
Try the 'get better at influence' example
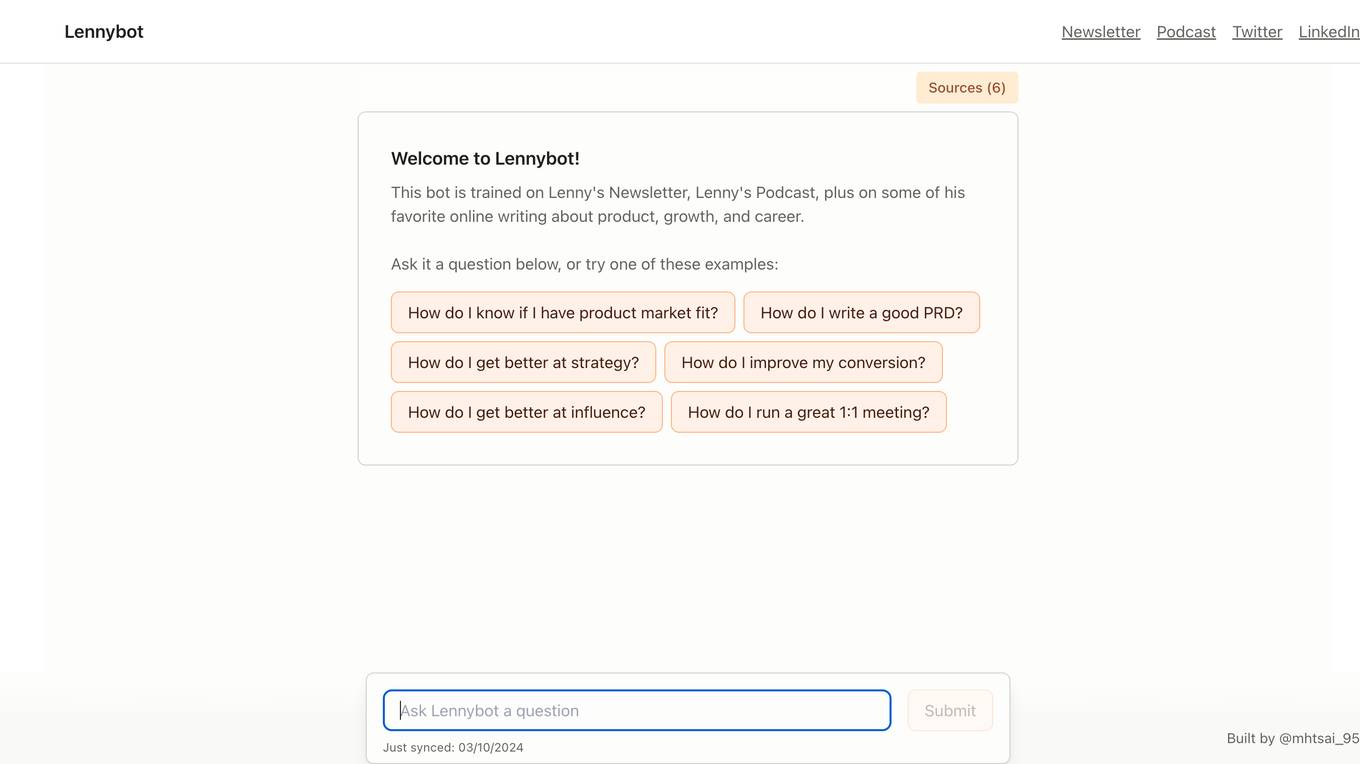[x=526, y=412]
